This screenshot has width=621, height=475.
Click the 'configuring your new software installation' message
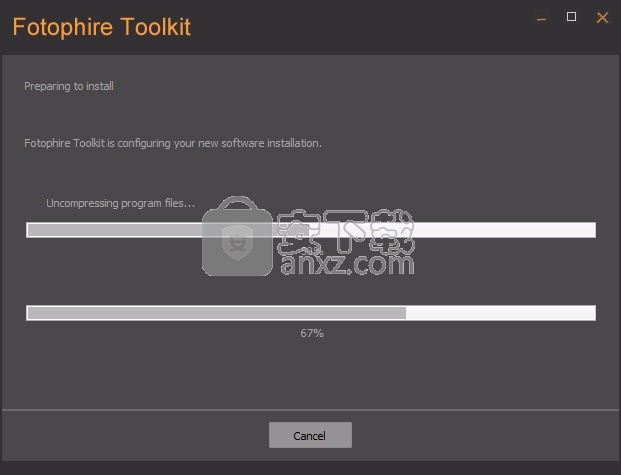(x=173, y=143)
